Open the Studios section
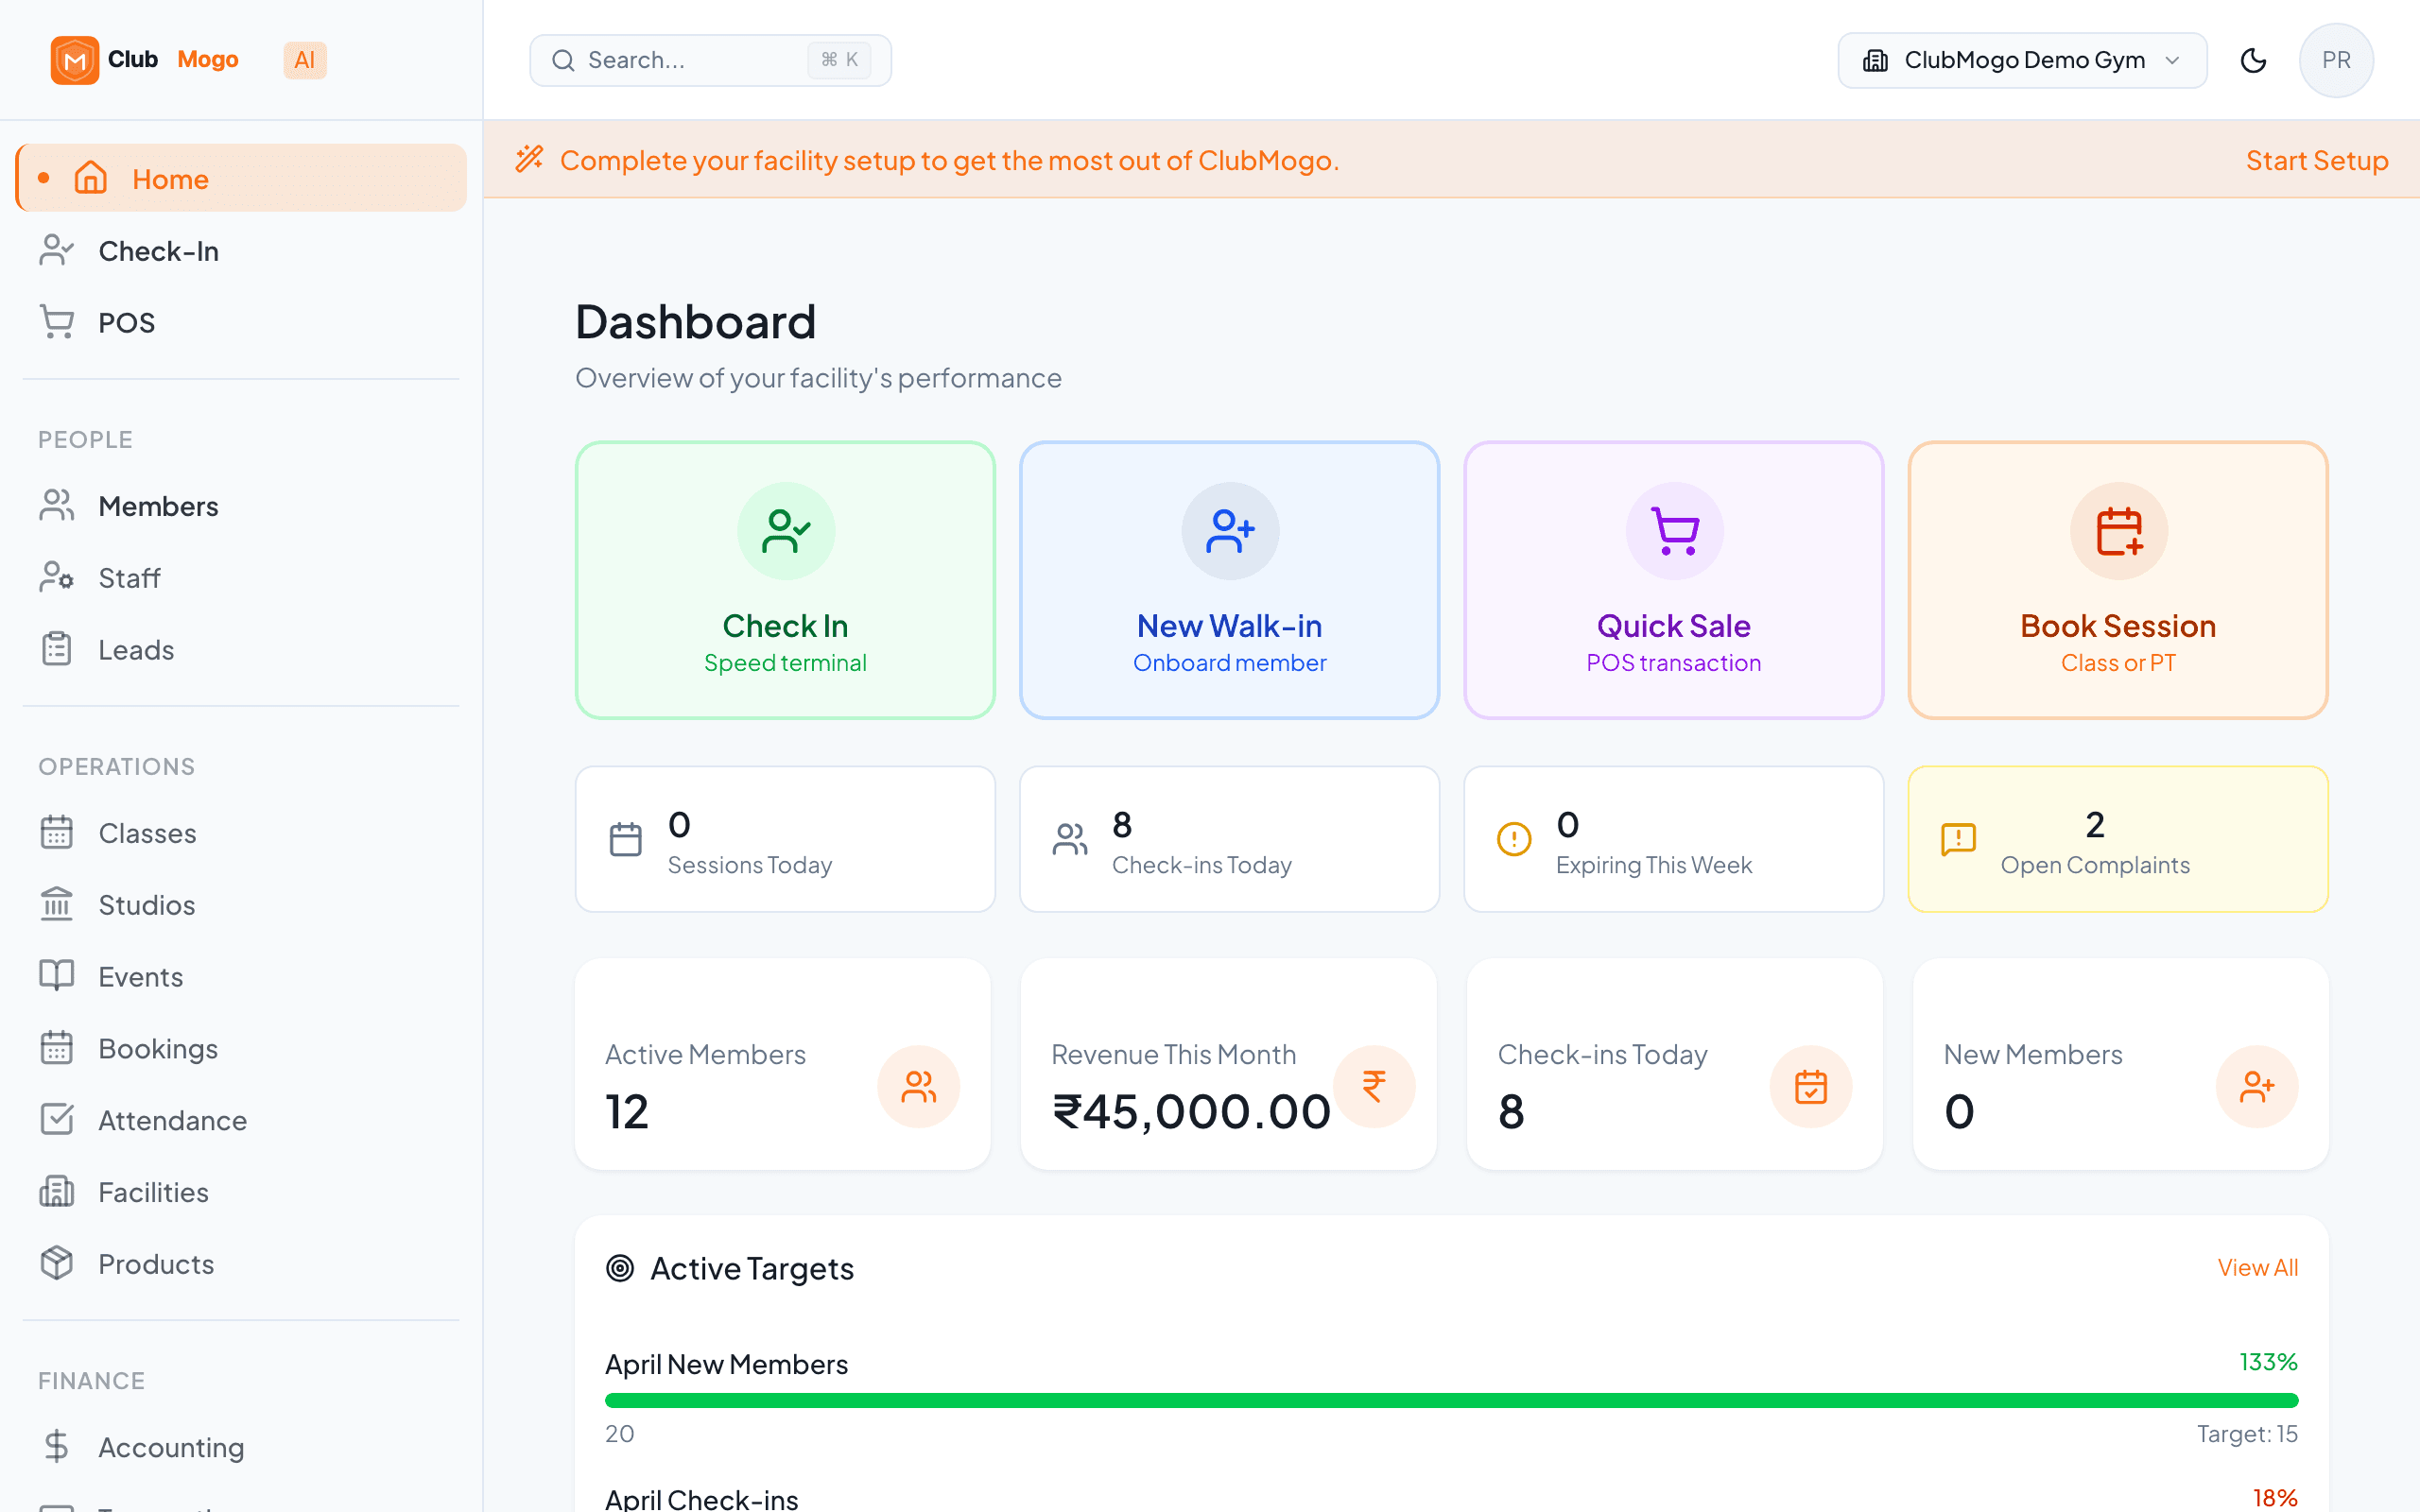2420x1512 pixels. pyautogui.click(x=146, y=904)
